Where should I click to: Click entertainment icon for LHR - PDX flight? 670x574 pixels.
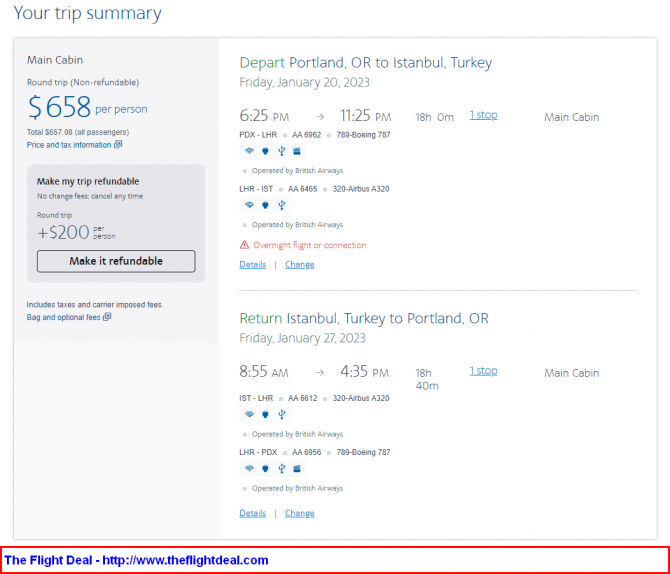pos(297,468)
